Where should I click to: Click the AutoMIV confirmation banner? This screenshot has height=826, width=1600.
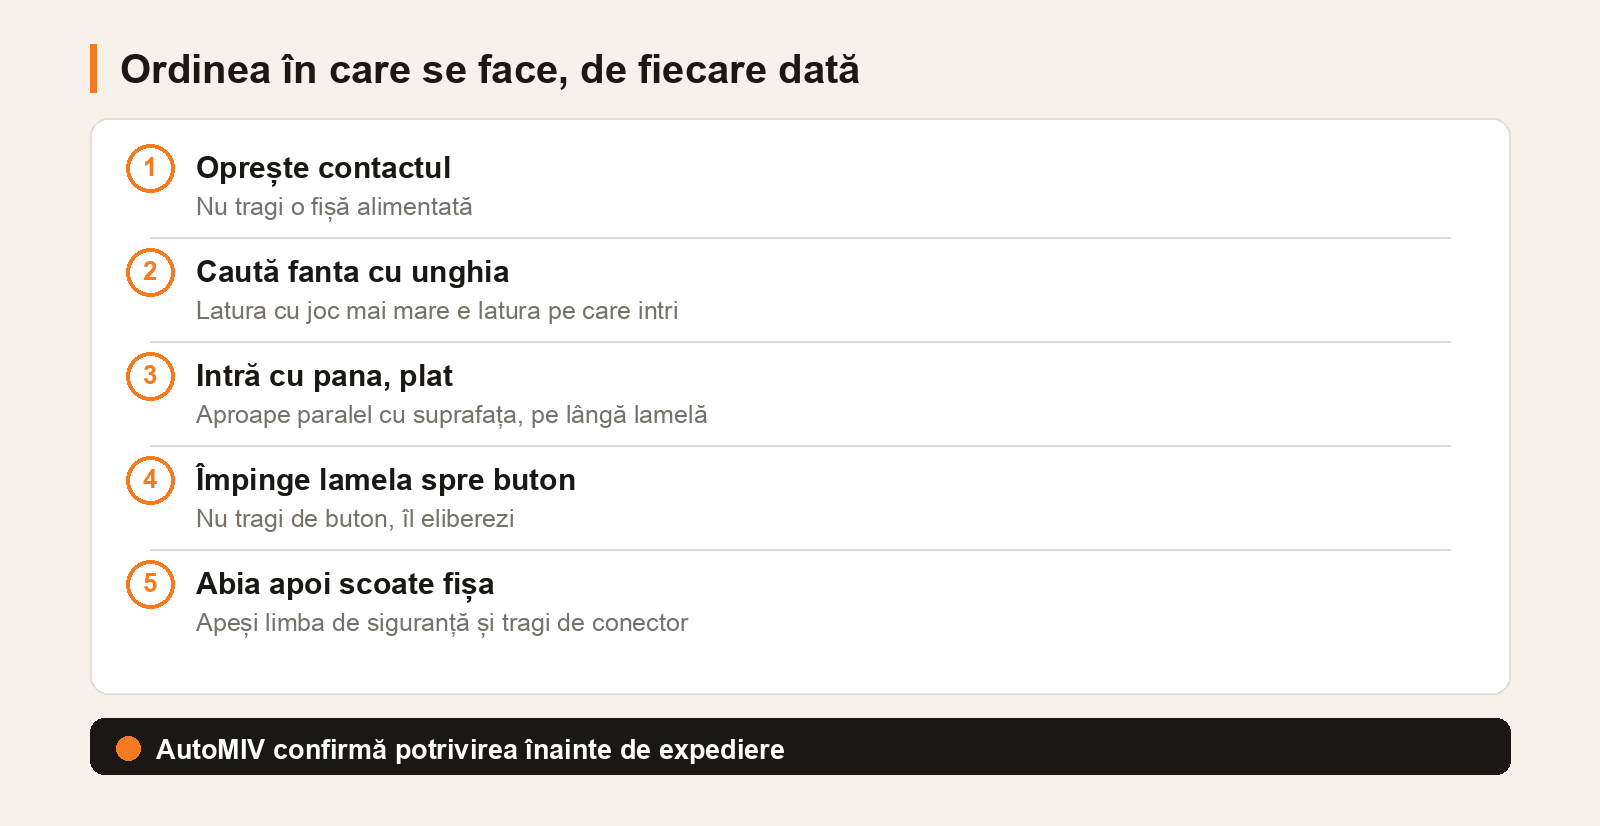click(x=800, y=747)
